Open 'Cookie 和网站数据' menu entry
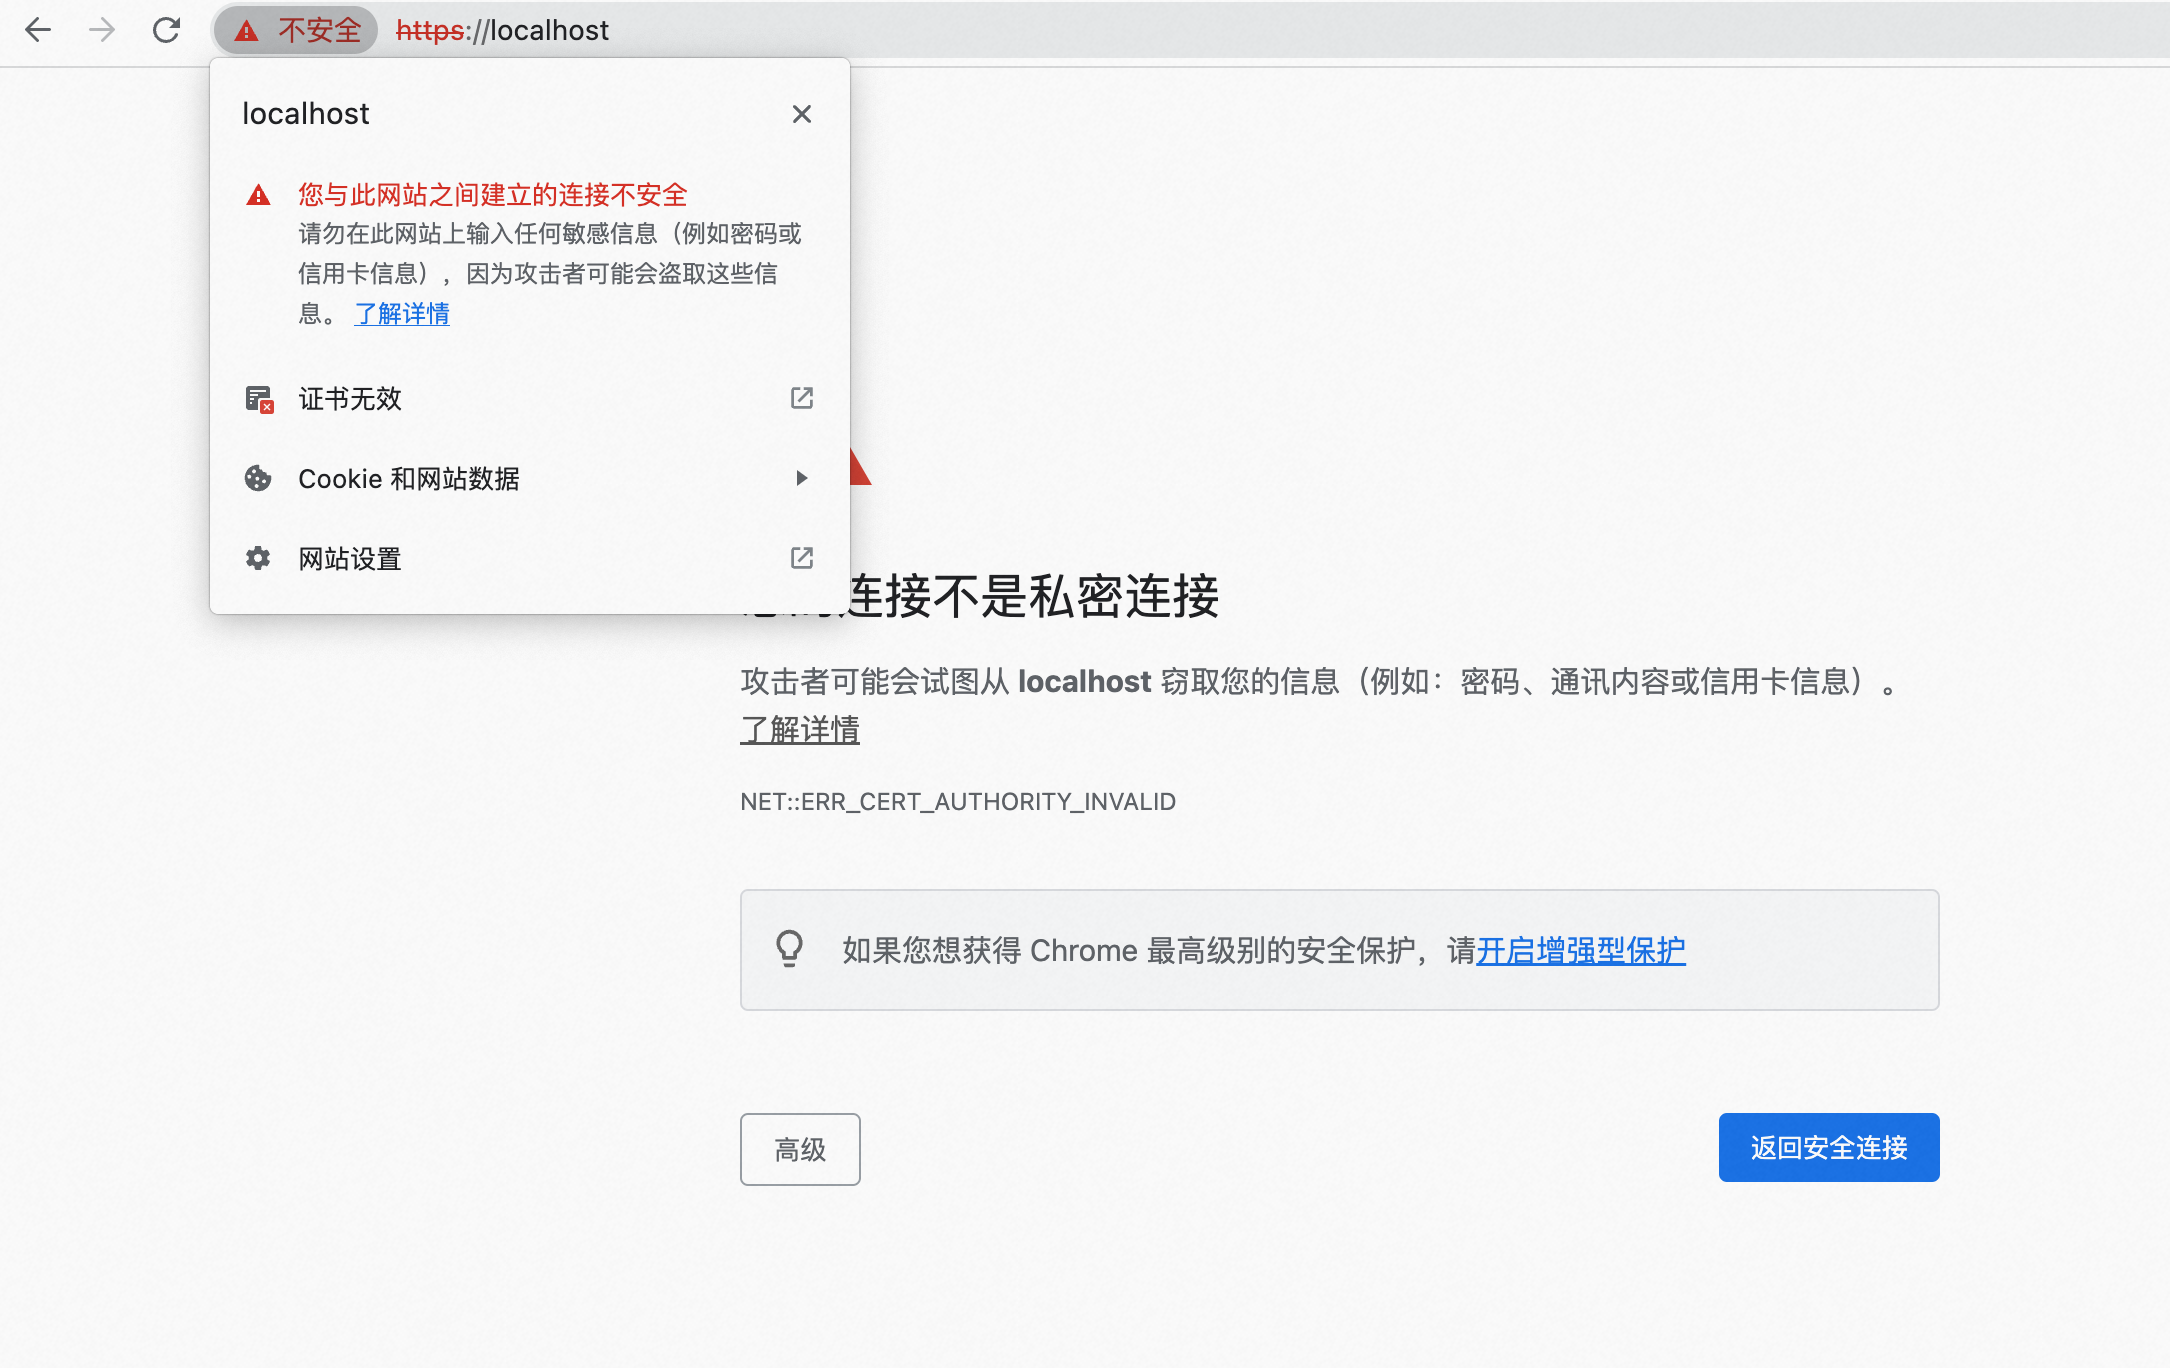 click(x=530, y=478)
